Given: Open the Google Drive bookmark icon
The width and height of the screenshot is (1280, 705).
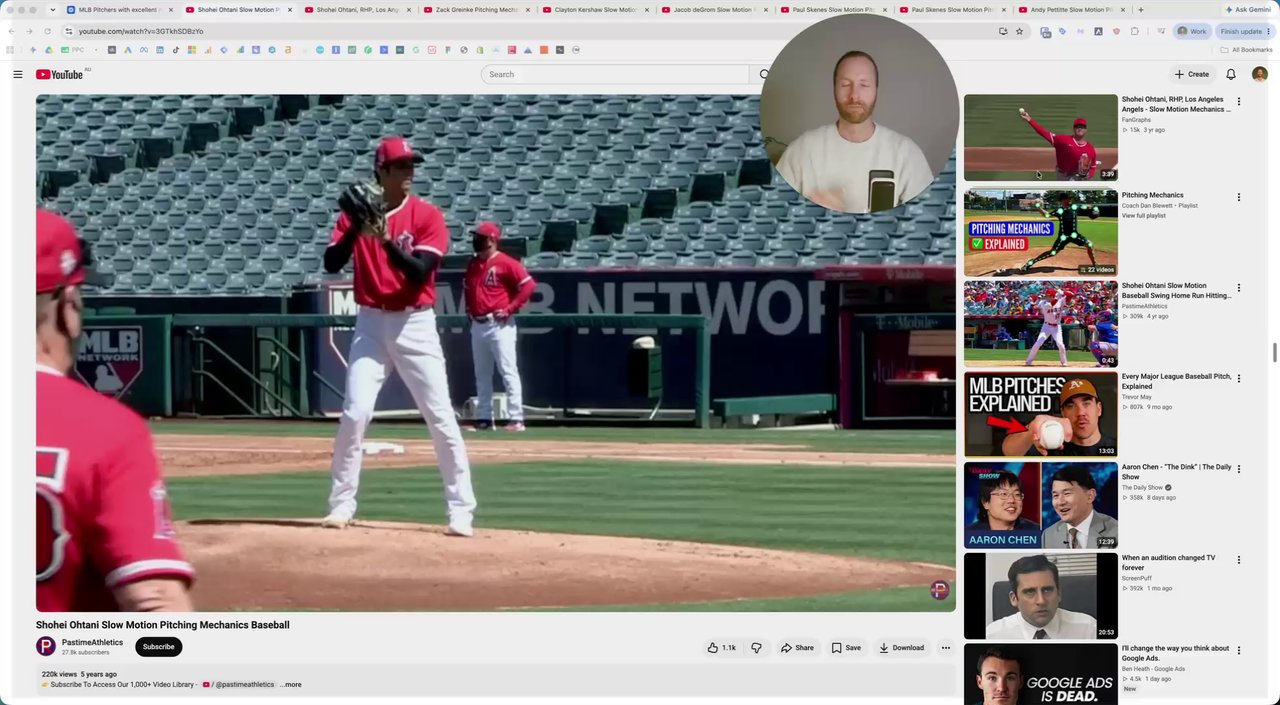Looking at the screenshot, I should click(48, 50).
